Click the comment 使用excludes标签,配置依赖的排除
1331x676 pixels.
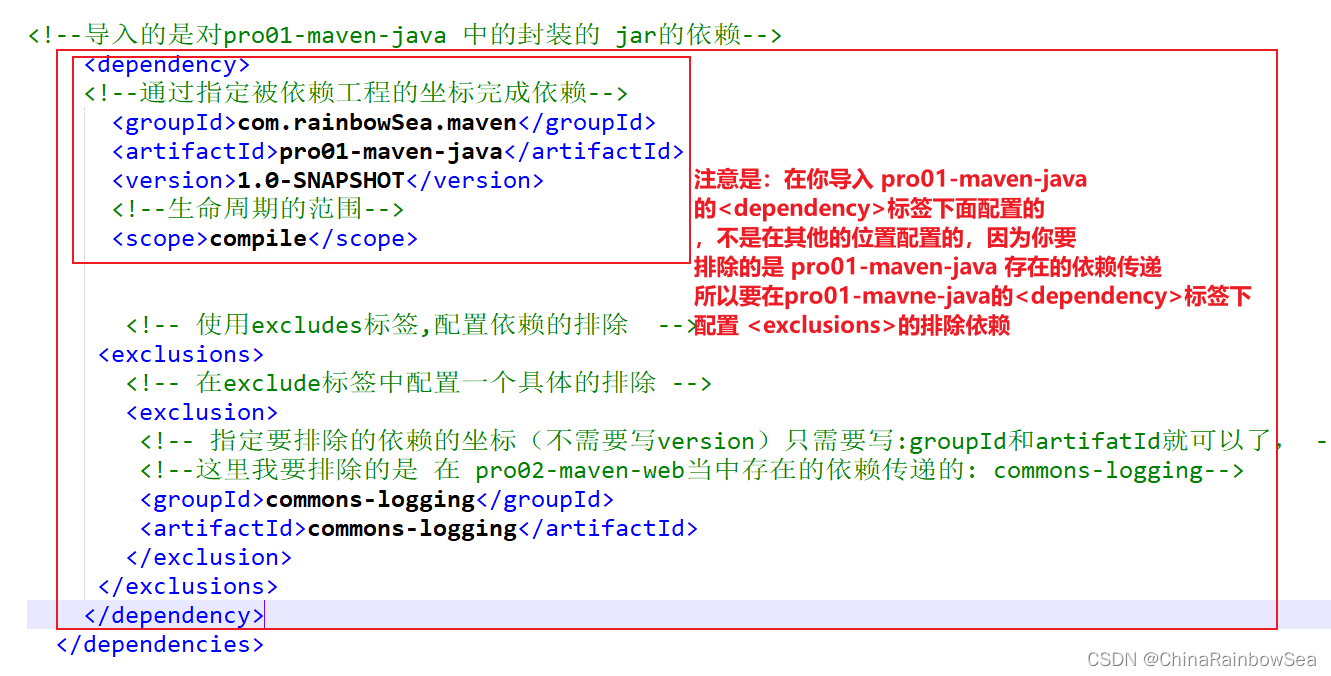pyautogui.click(x=411, y=326)
